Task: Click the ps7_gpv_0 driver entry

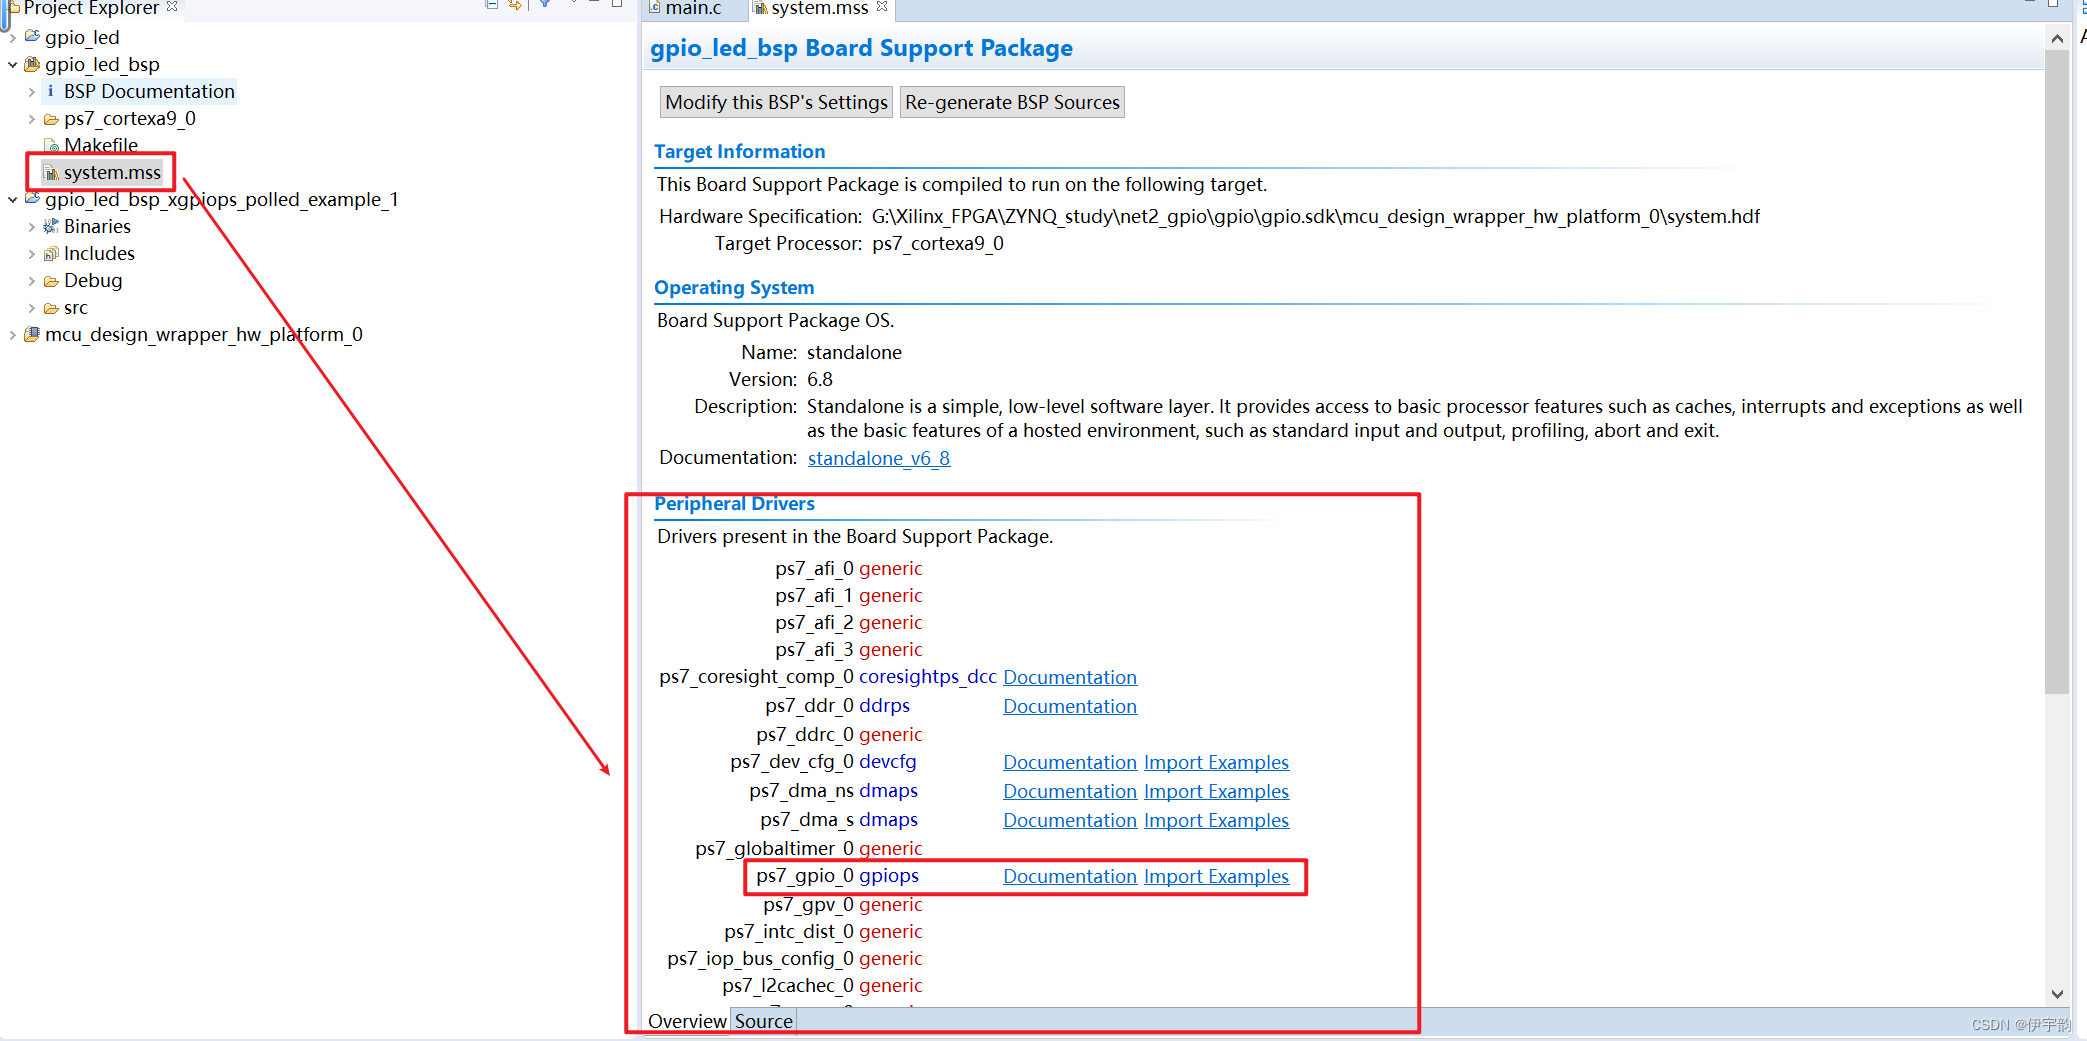Action: 843,904
